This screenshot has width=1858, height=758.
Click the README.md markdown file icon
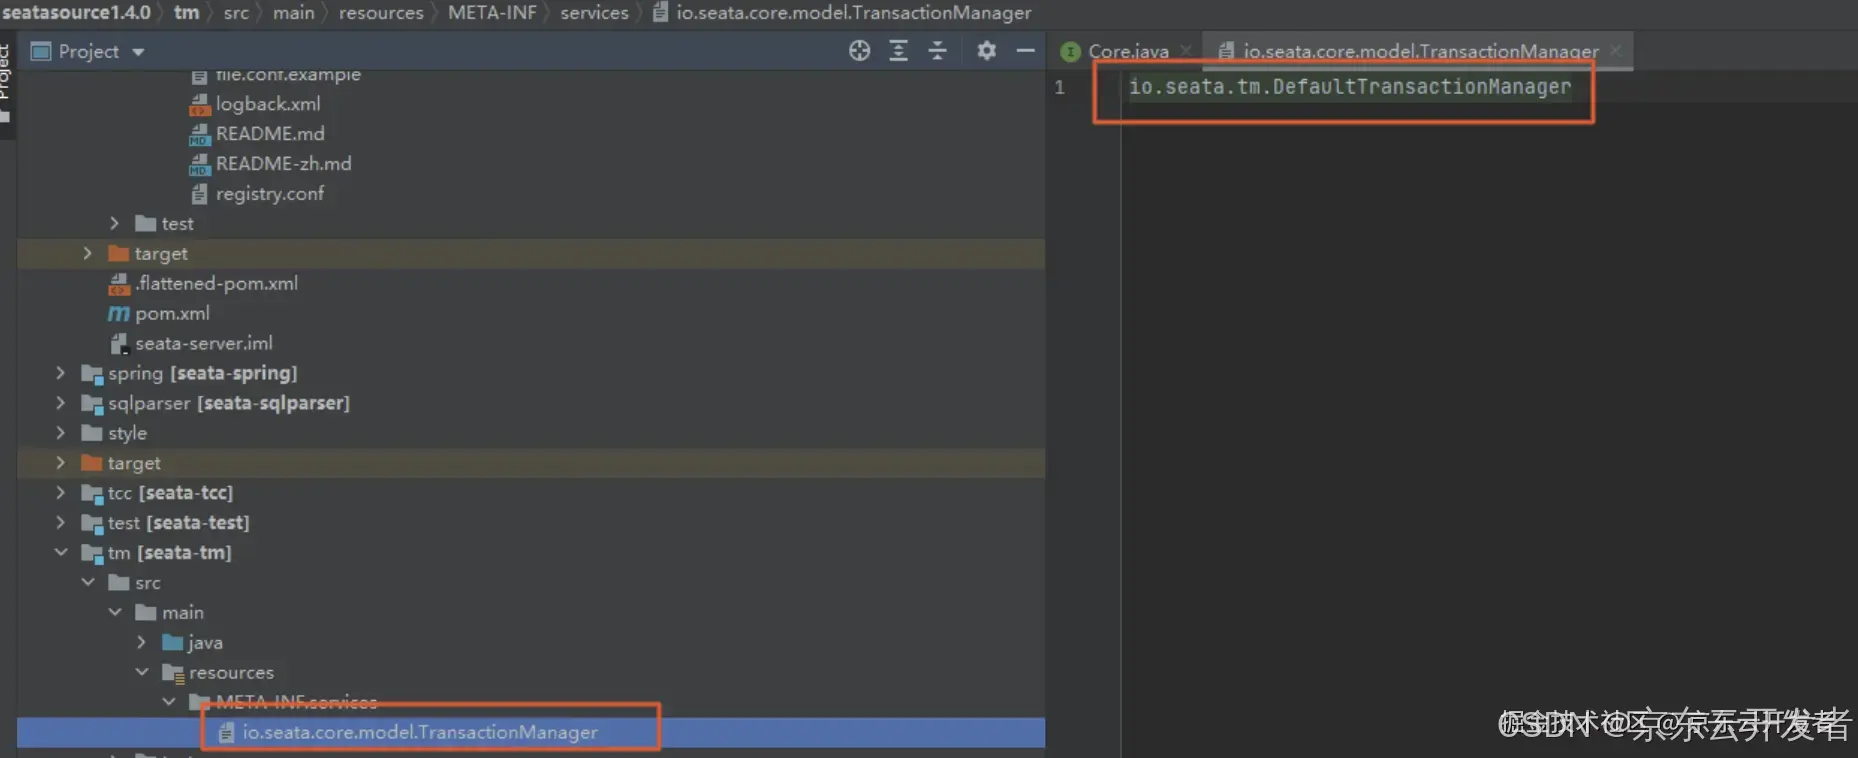pyautogui.click(x=200, y=134)
